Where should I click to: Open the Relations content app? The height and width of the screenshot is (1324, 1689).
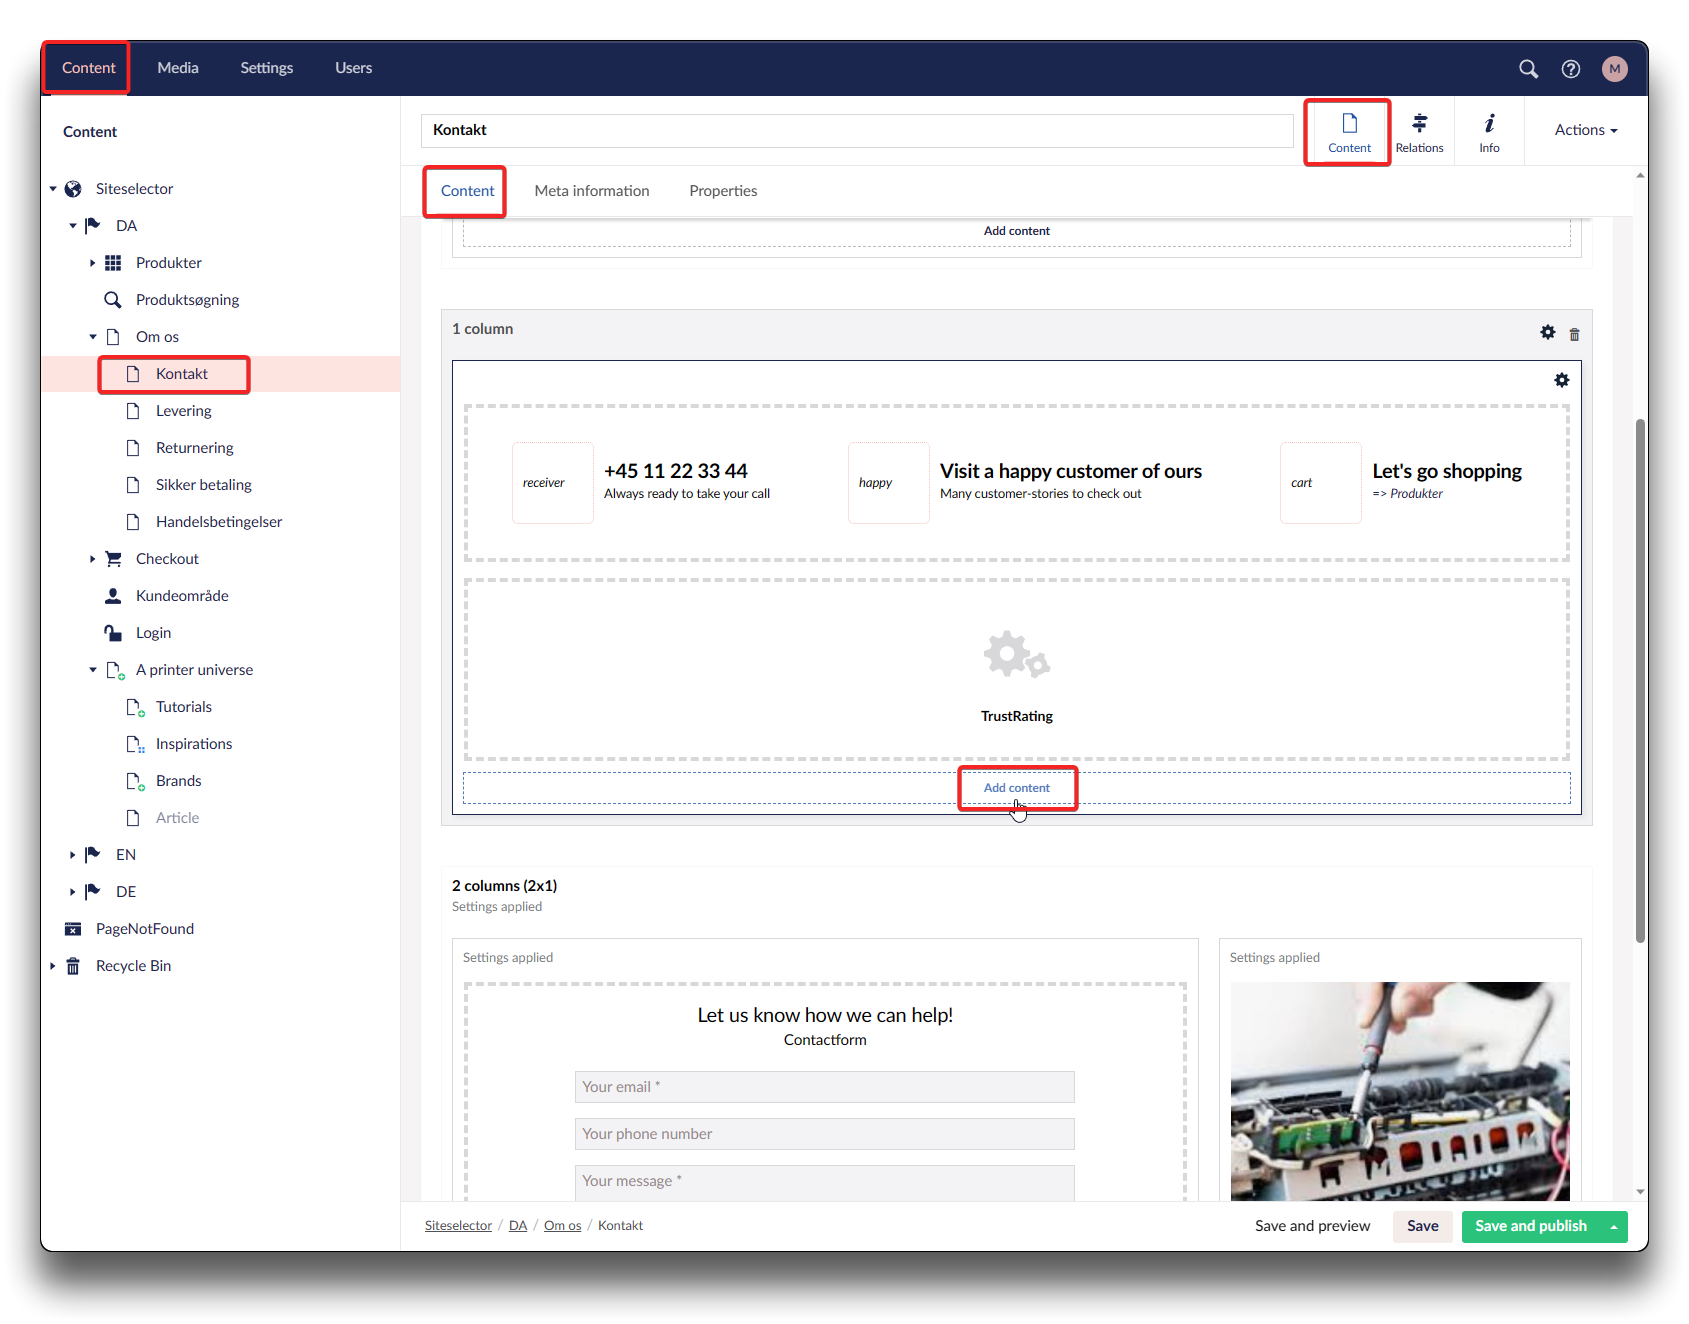(x=1419, y=132)
